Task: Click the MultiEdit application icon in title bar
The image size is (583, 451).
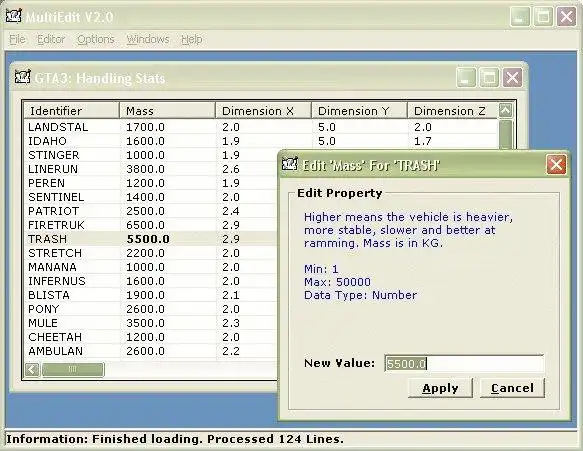Action: [14, 17]
